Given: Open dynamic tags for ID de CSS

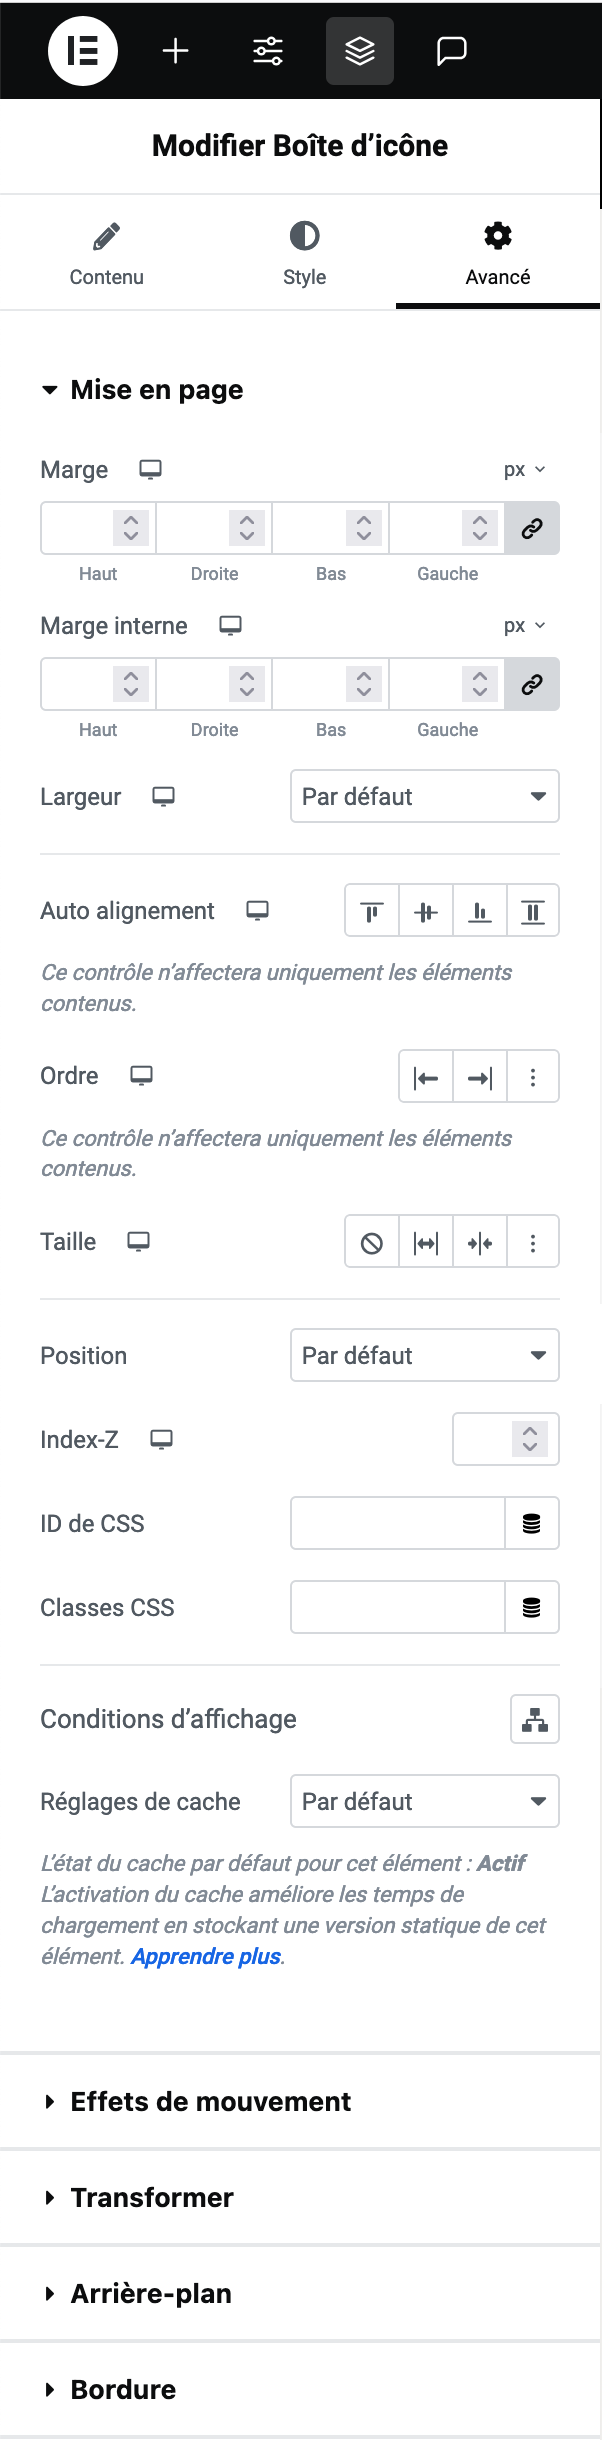Looking at the screenshot, I should point(532,1523).
